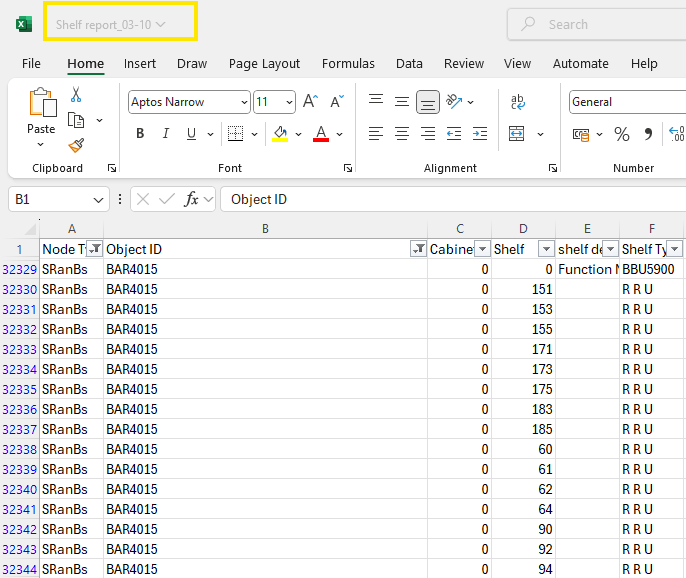Open the Shelf column filter dropdown
This screenshot has width=686, height=578.
click(x=546, y=249)
